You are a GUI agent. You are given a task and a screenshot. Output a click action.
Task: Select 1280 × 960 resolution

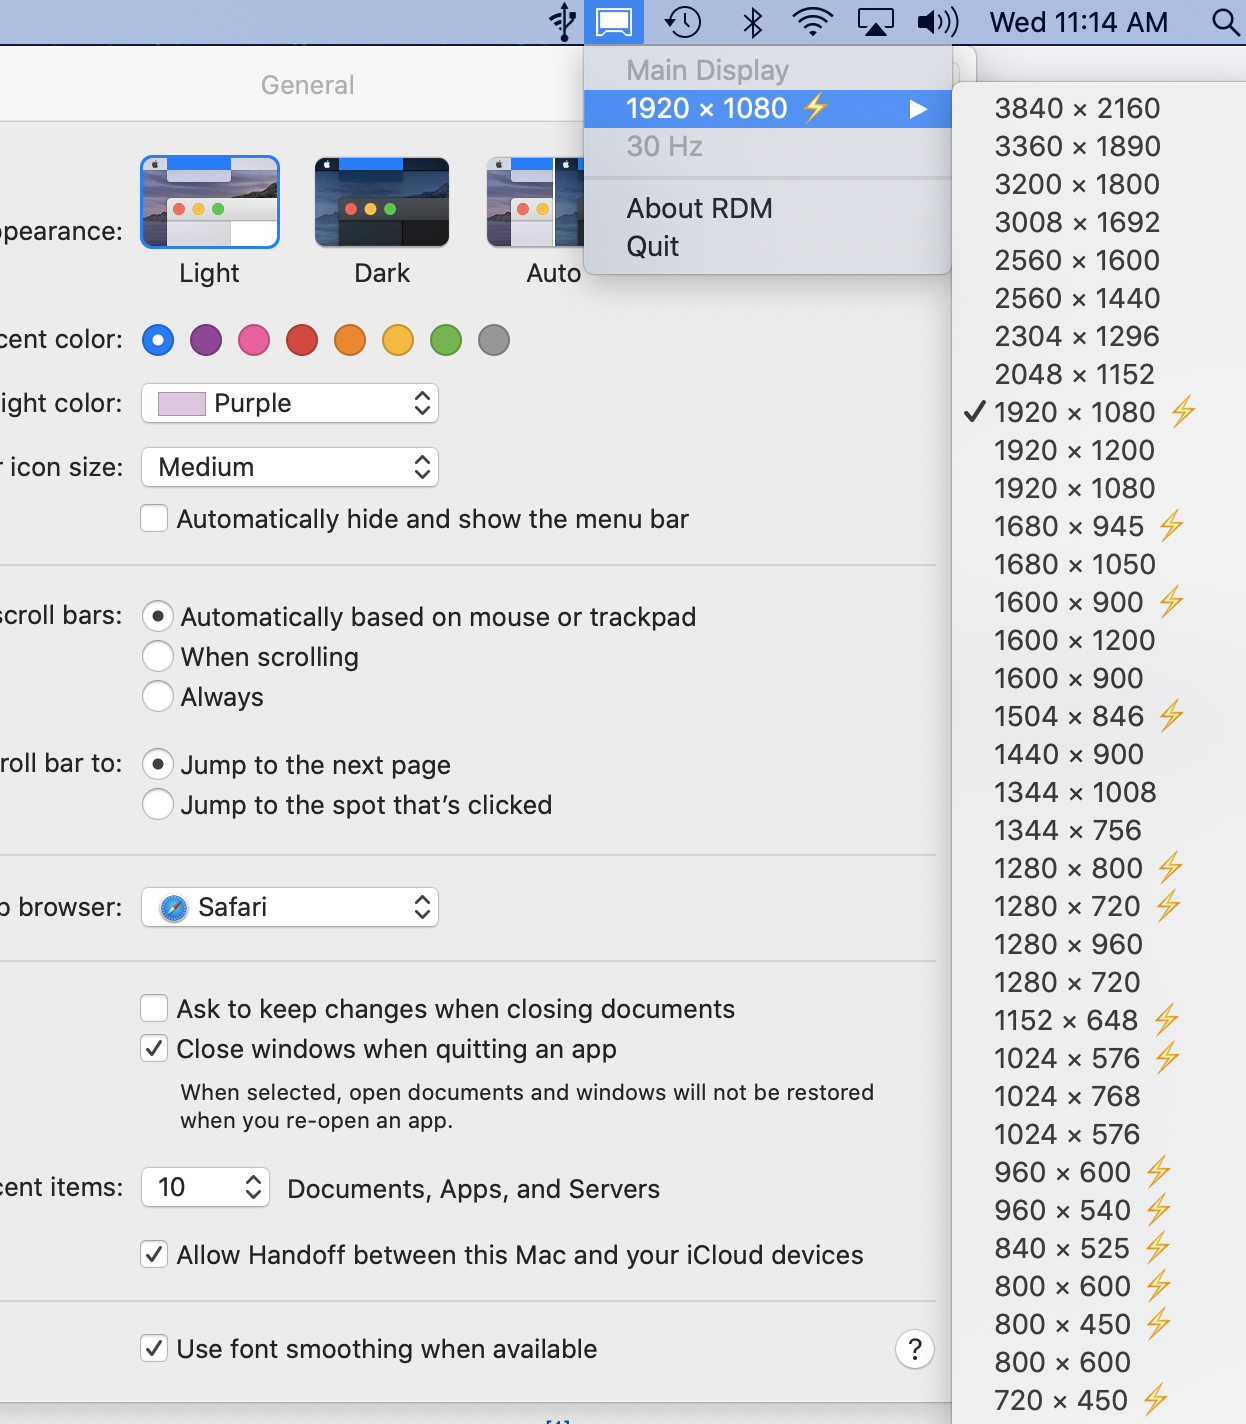pos(1099,944)
